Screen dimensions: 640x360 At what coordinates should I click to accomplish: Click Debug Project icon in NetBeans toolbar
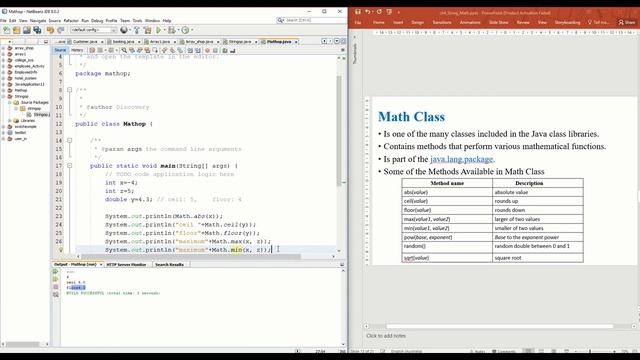(x=172, y=30)
